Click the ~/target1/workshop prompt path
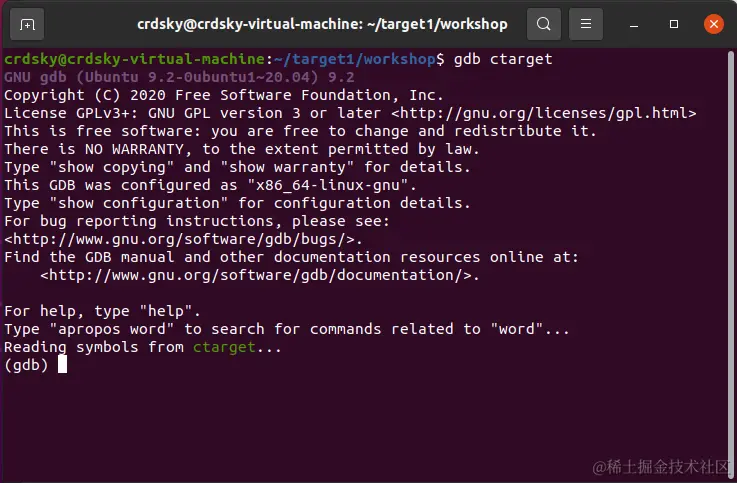 pos(354,59)
